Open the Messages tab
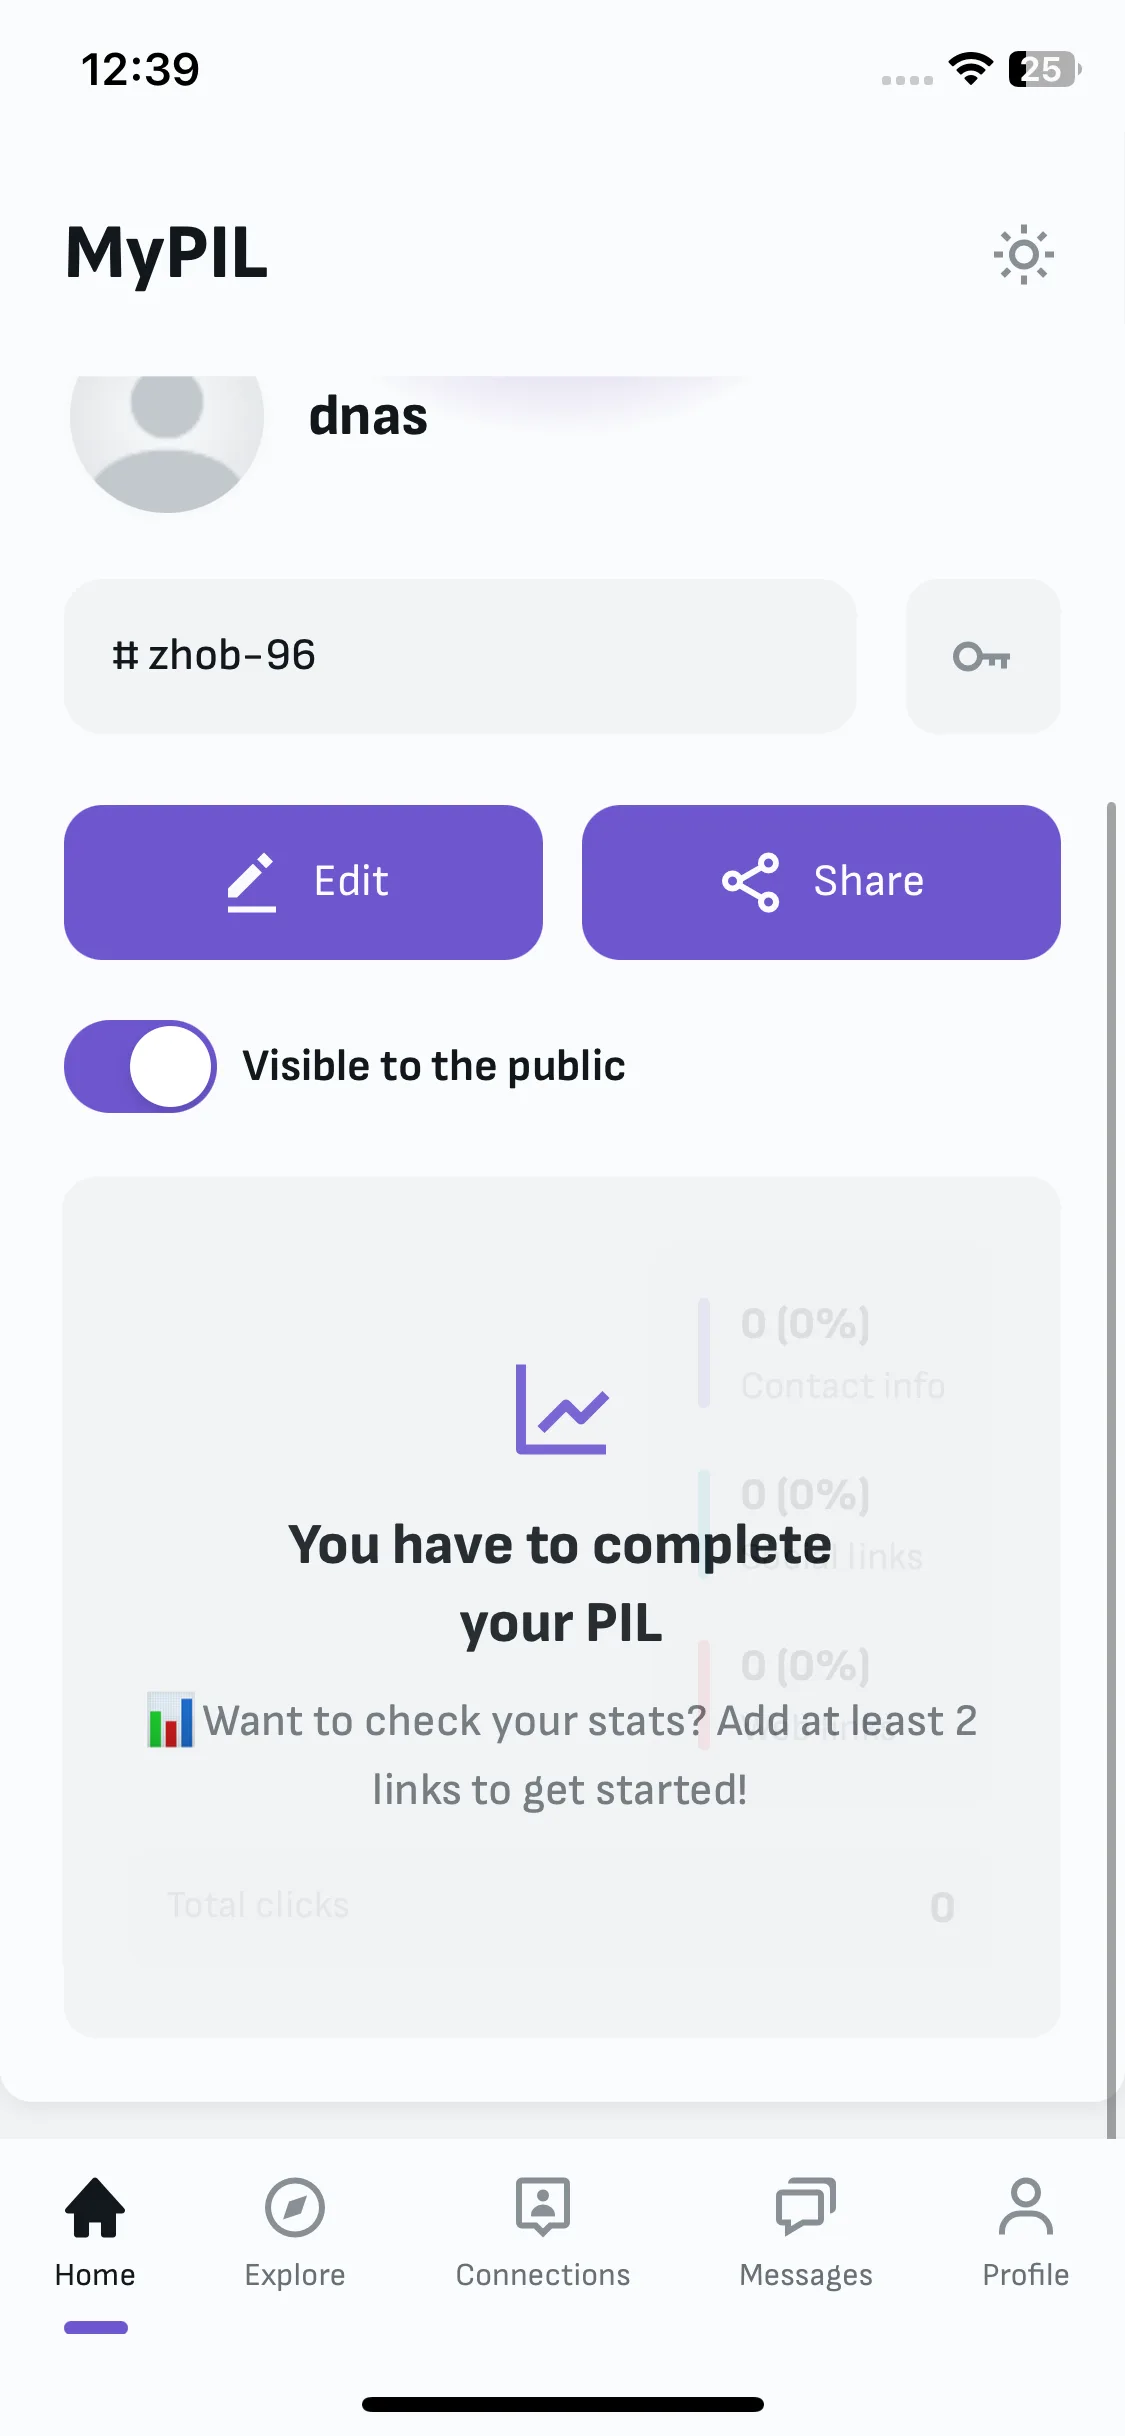1125x2436 pixels. point(806,2232)
